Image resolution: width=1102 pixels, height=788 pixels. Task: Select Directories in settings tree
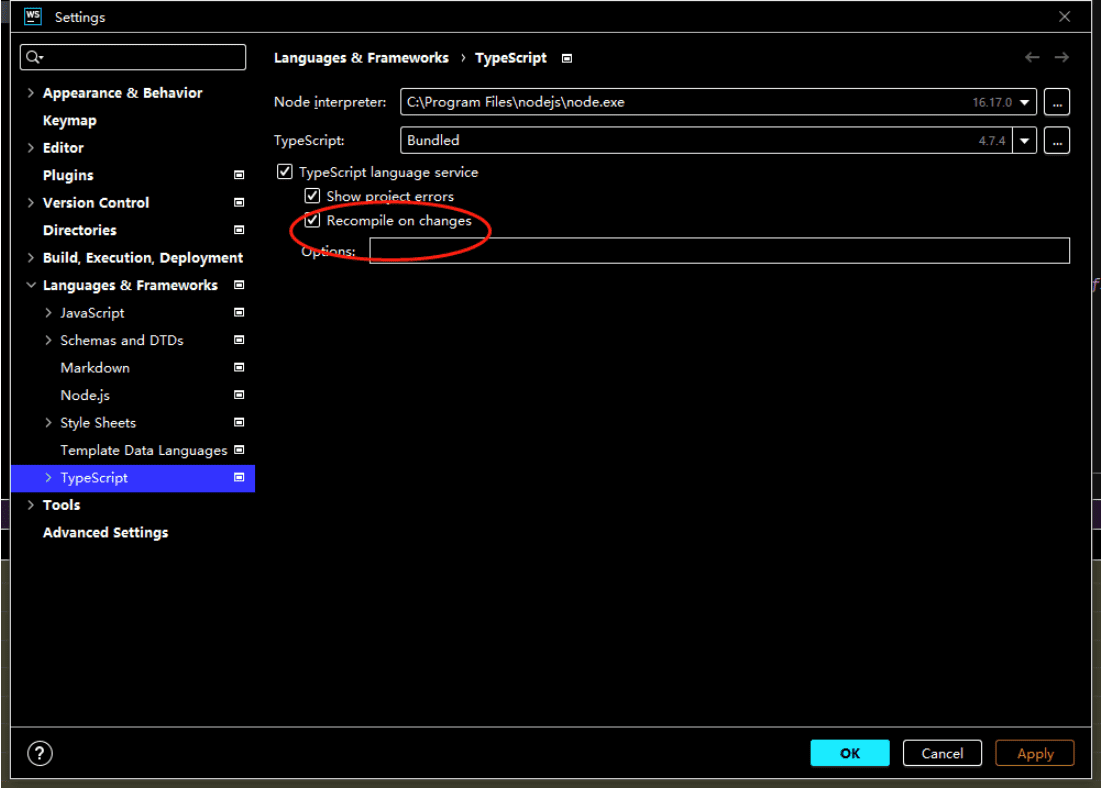79,230
